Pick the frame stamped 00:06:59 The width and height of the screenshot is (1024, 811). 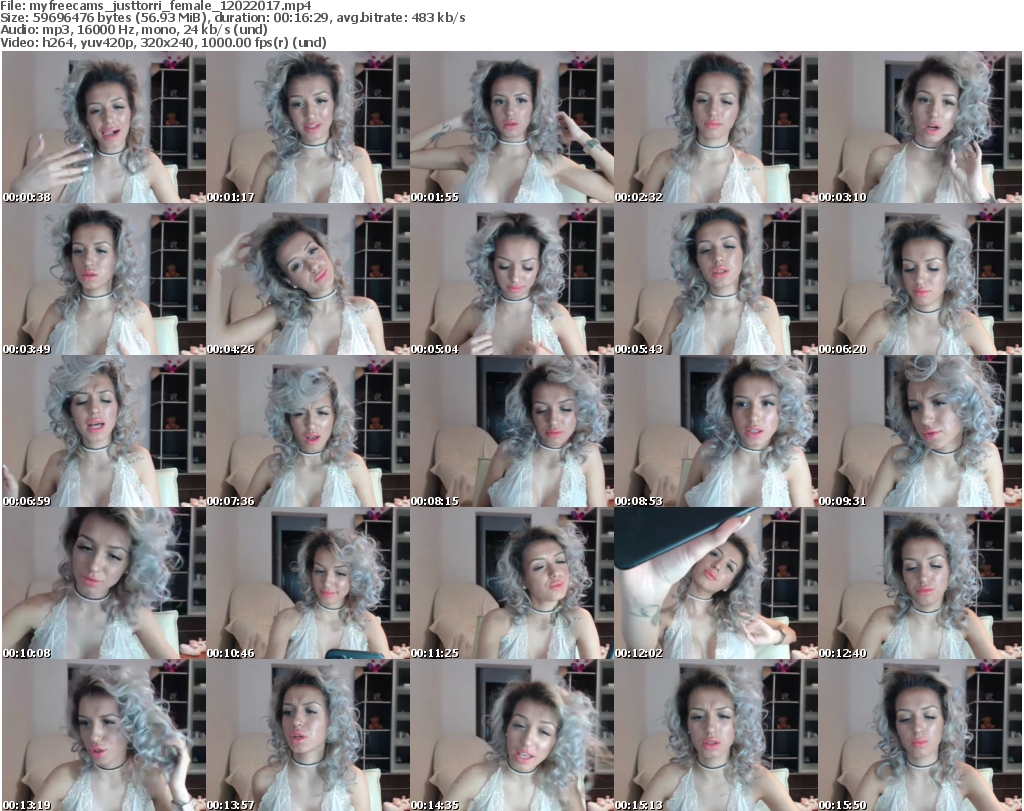click(x=104, y=432)
